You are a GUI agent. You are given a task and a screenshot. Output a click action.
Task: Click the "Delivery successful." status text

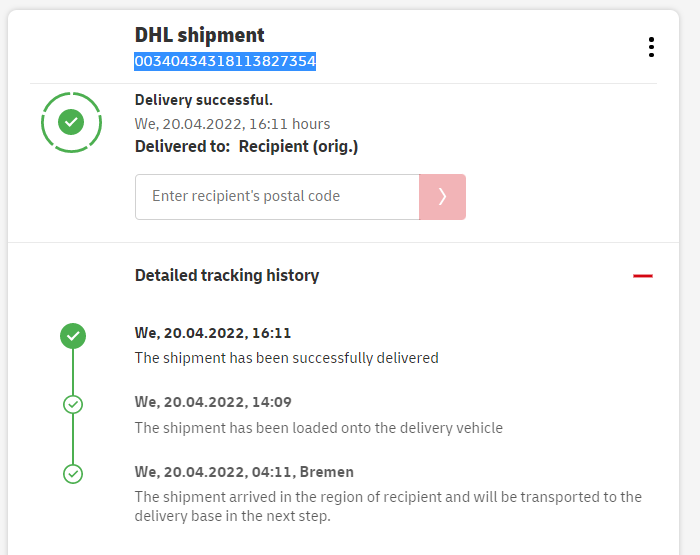click(204, 100)
